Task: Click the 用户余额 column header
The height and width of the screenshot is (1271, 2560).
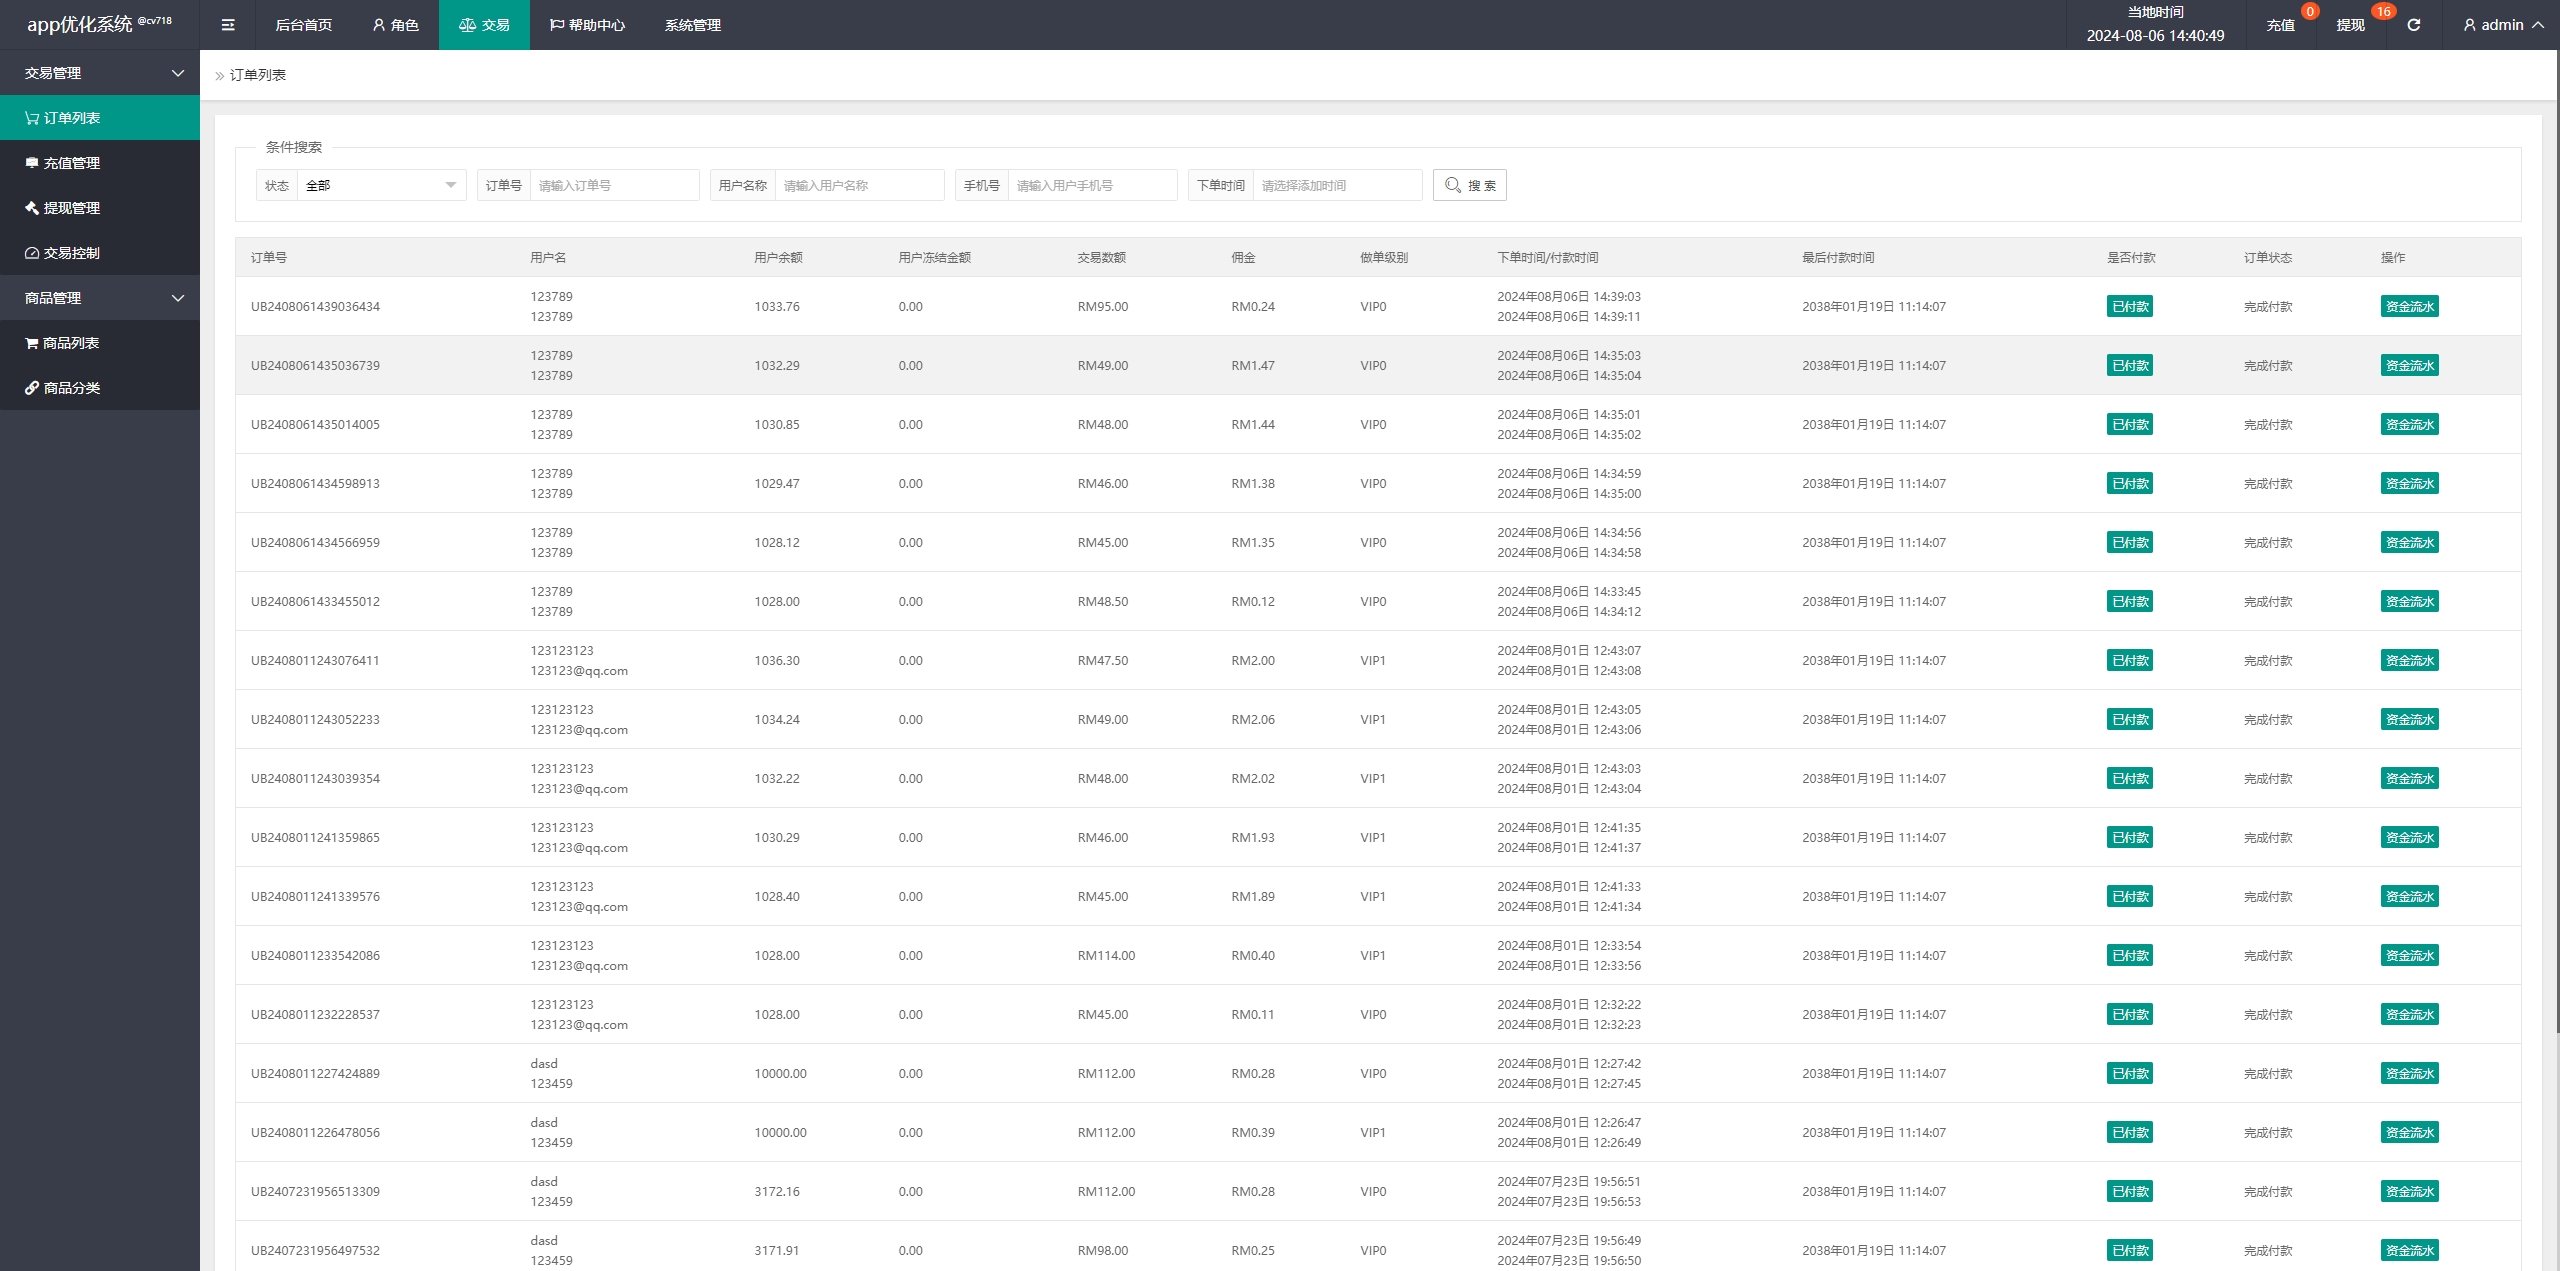Action: coord(778,258)
